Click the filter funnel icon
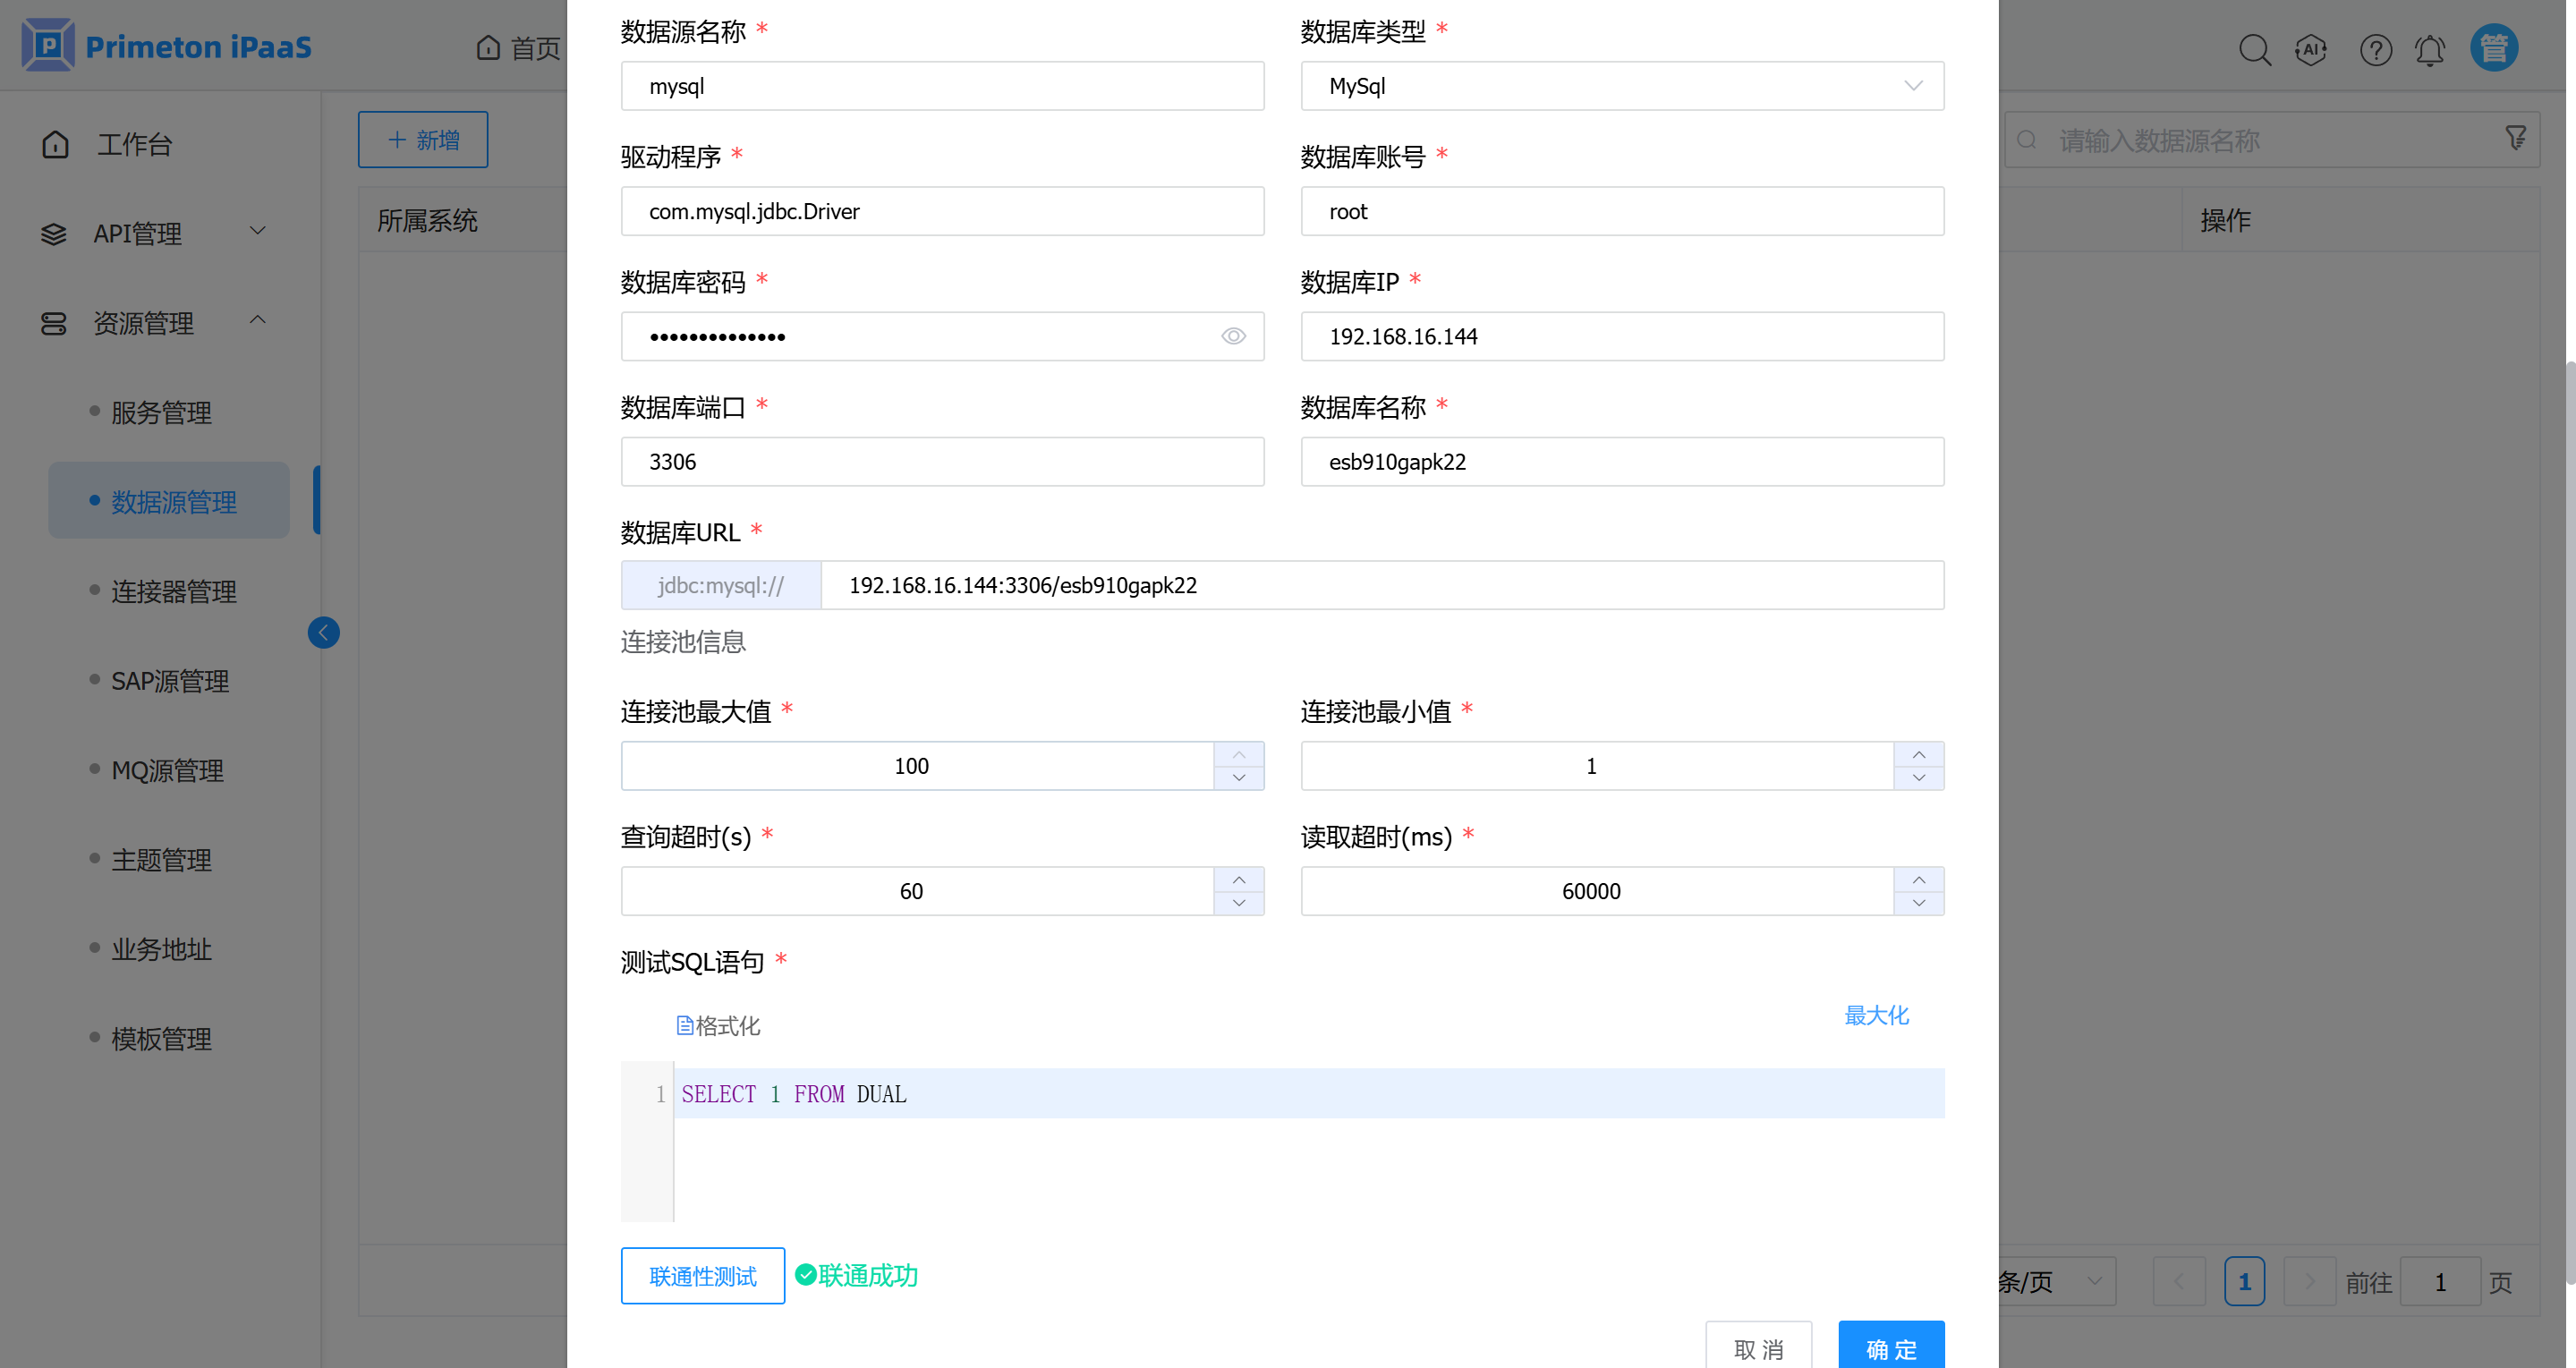2576x1368 pixels. [x=2516, y=137]
